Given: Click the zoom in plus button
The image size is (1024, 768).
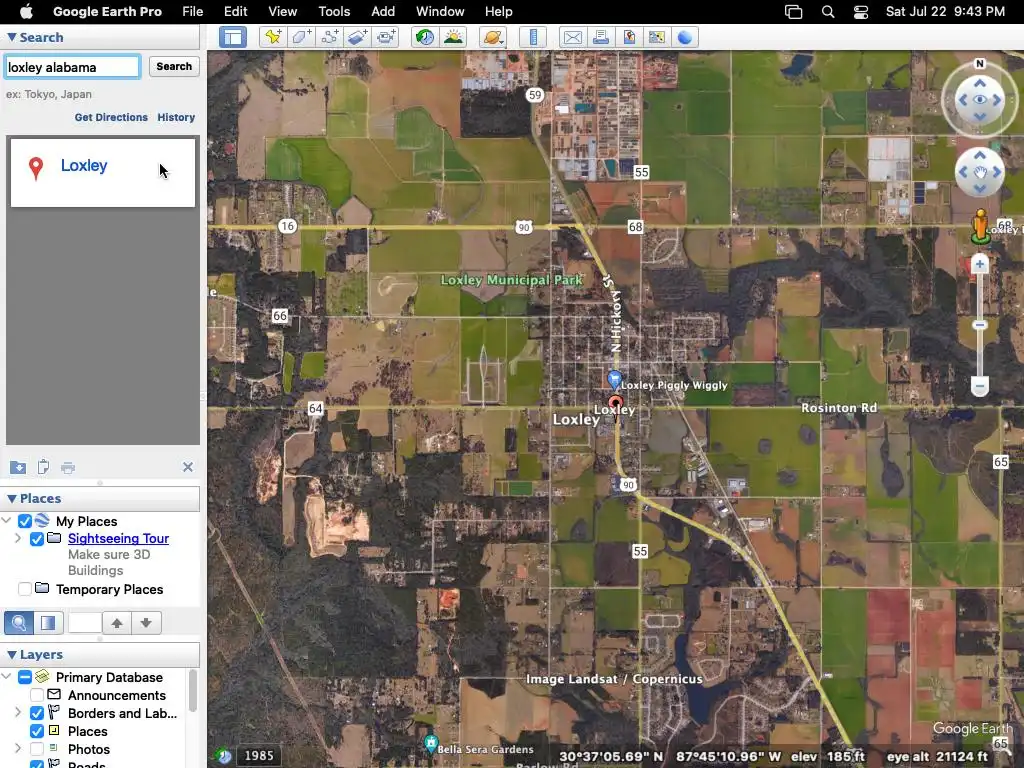Looking at the screenshot, I should (980, 264).
